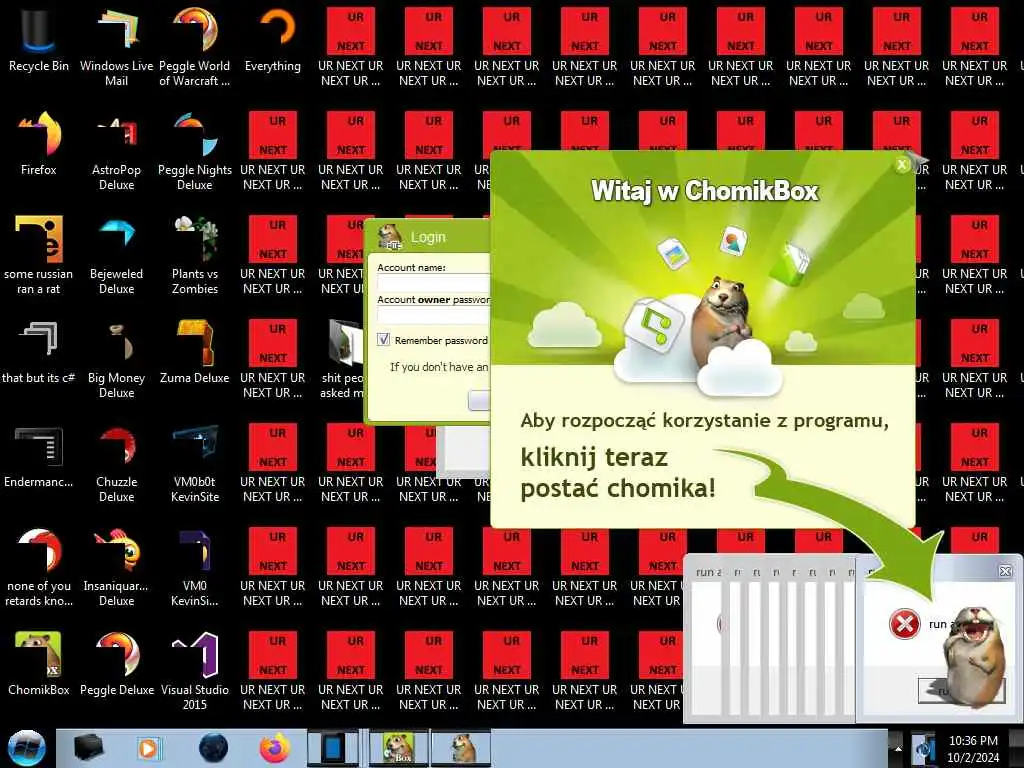Screen dimensions: 1024x768
Task: Click the Account owner password field
Action: pyautogui.click(x=434, y=315)
